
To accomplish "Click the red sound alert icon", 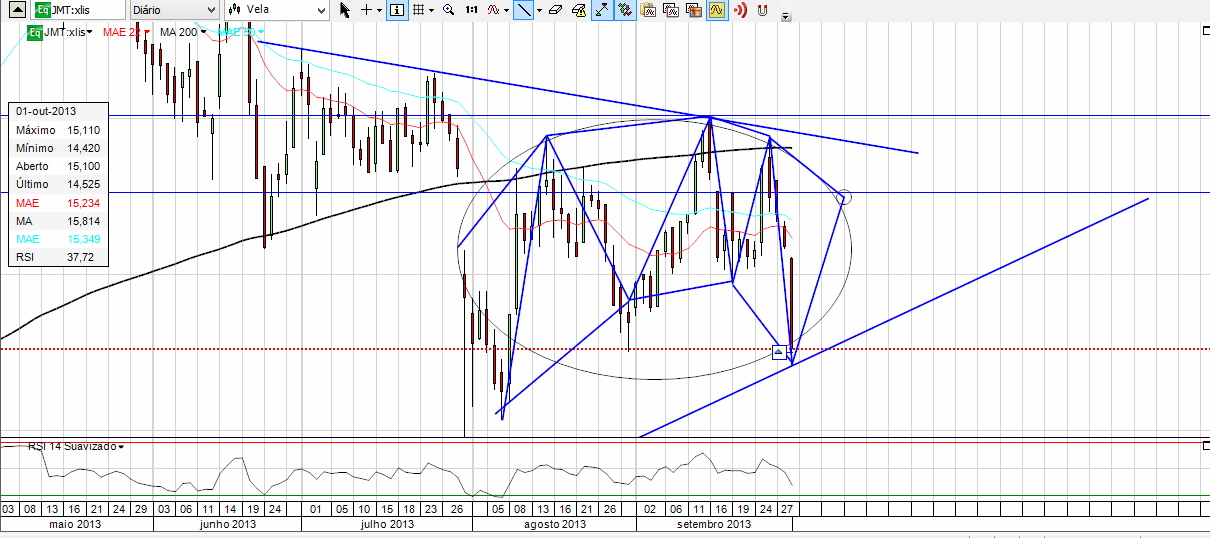I will [x=740, y=10].
